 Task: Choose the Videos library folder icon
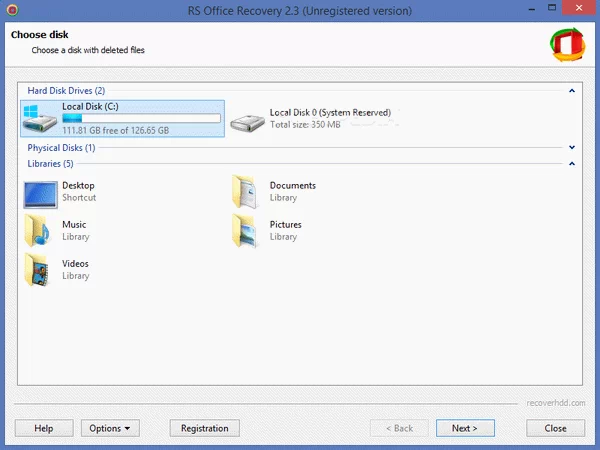click(x=37, y=270)
